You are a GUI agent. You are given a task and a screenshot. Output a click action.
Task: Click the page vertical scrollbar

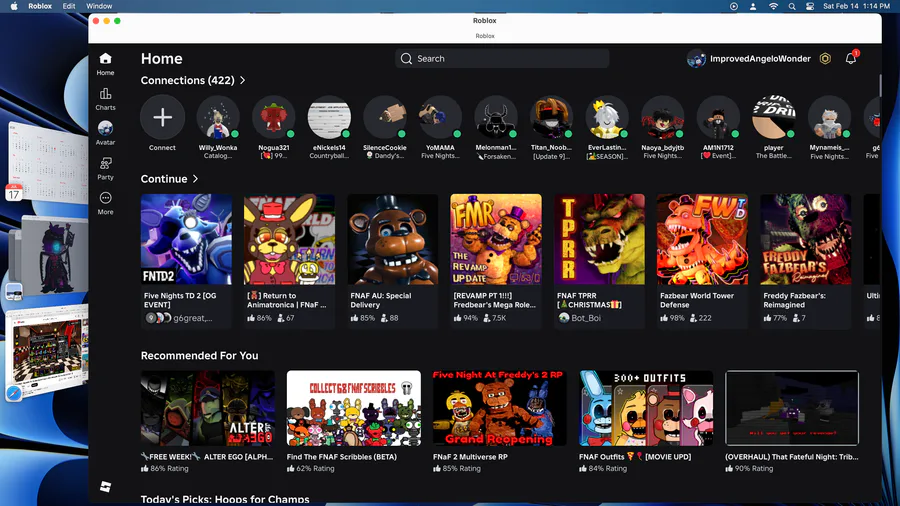(879, 85)
